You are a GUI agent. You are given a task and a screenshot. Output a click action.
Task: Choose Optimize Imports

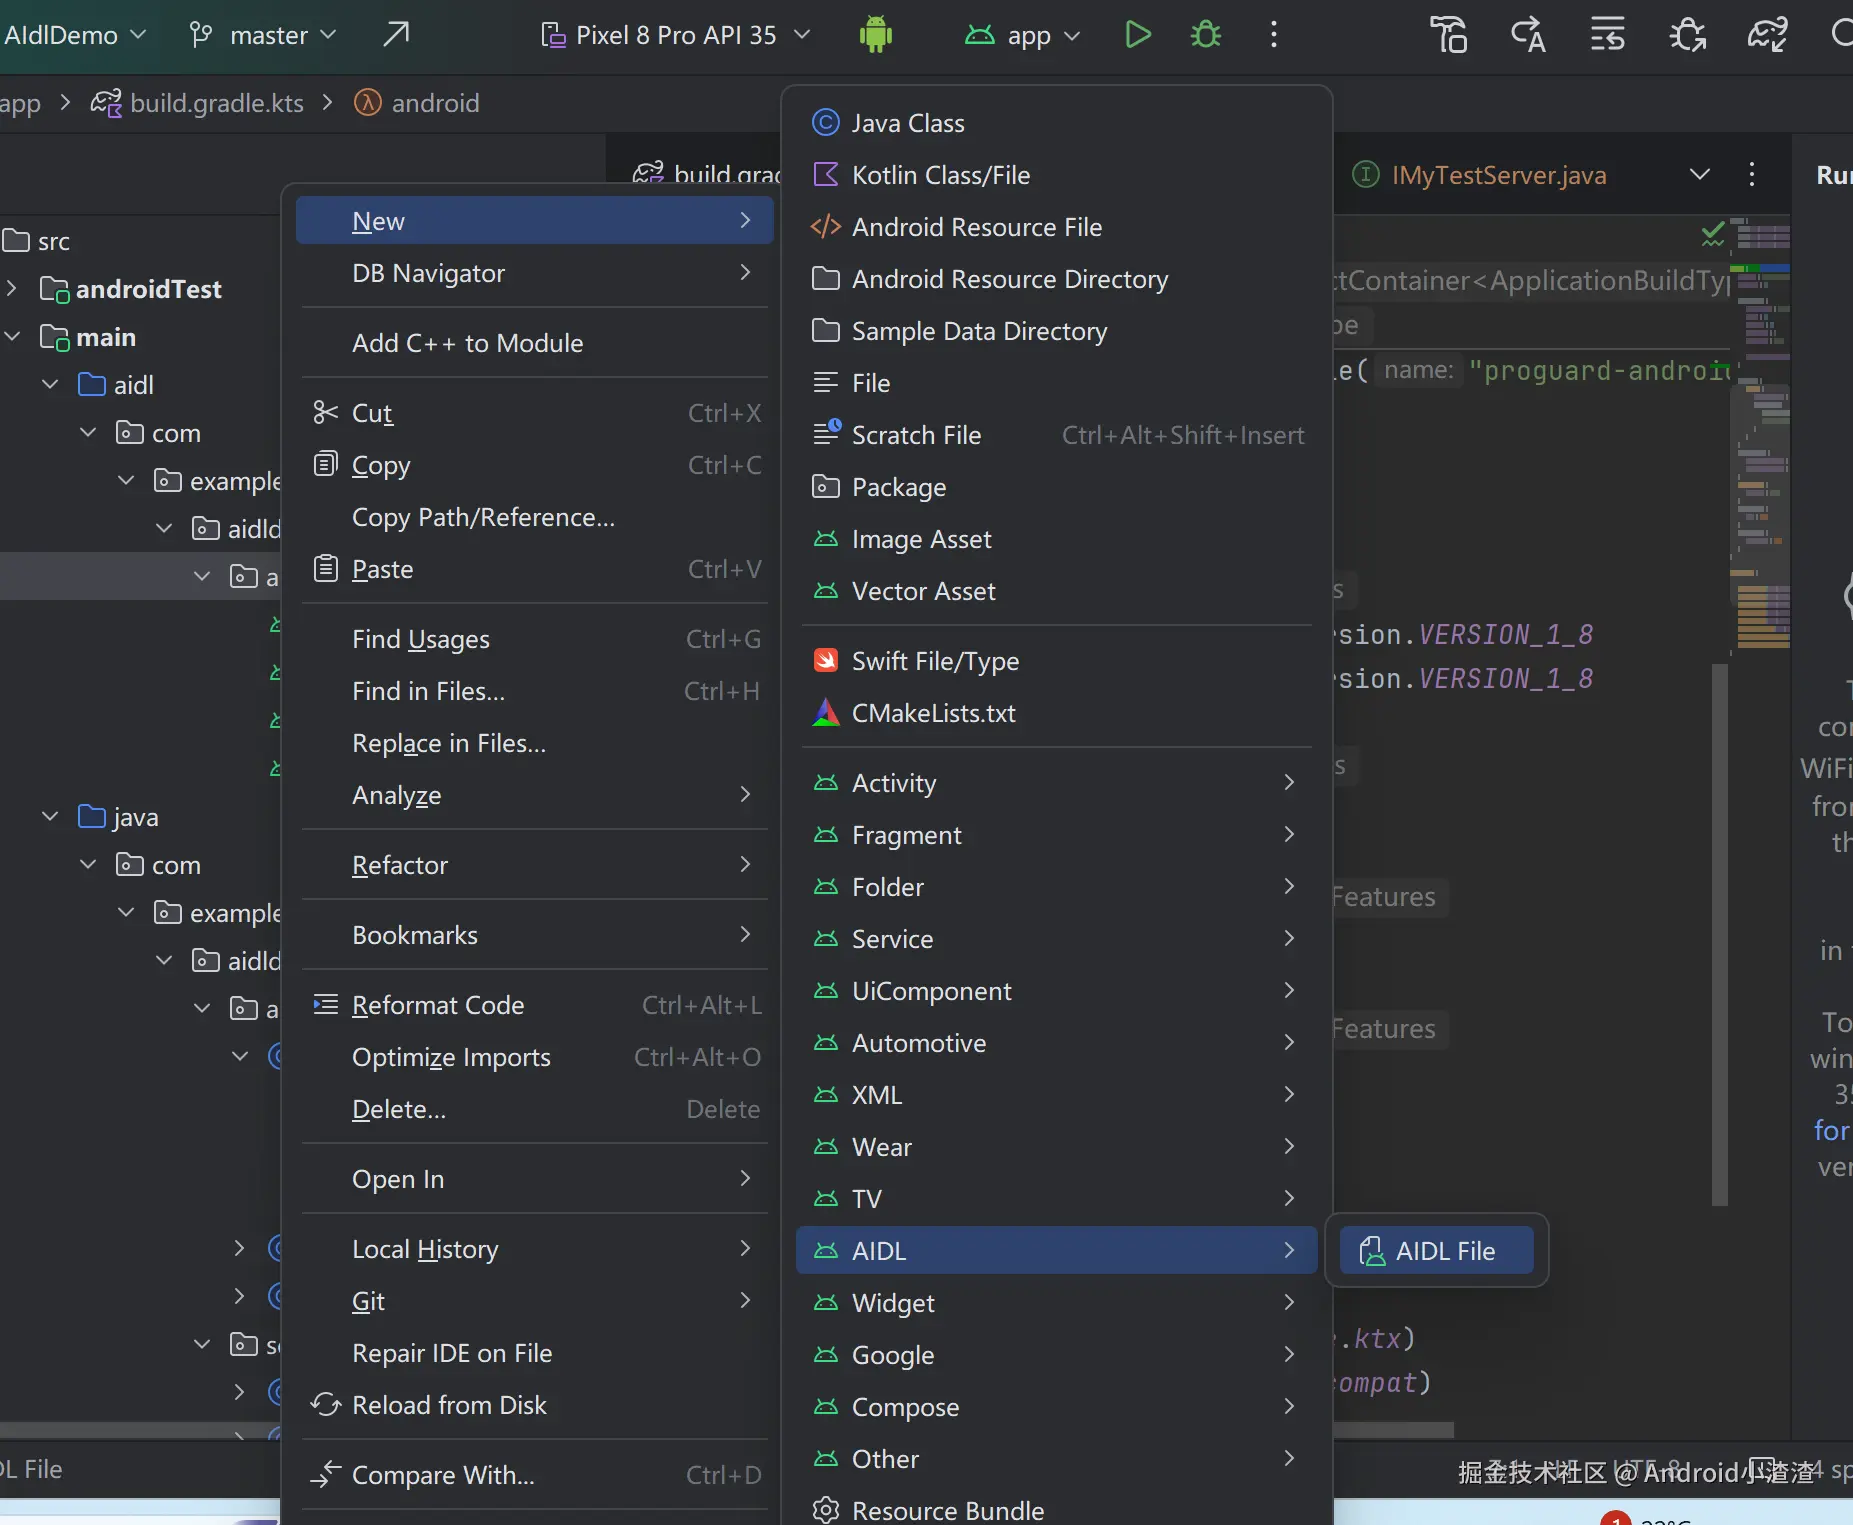click(535, 1057)
